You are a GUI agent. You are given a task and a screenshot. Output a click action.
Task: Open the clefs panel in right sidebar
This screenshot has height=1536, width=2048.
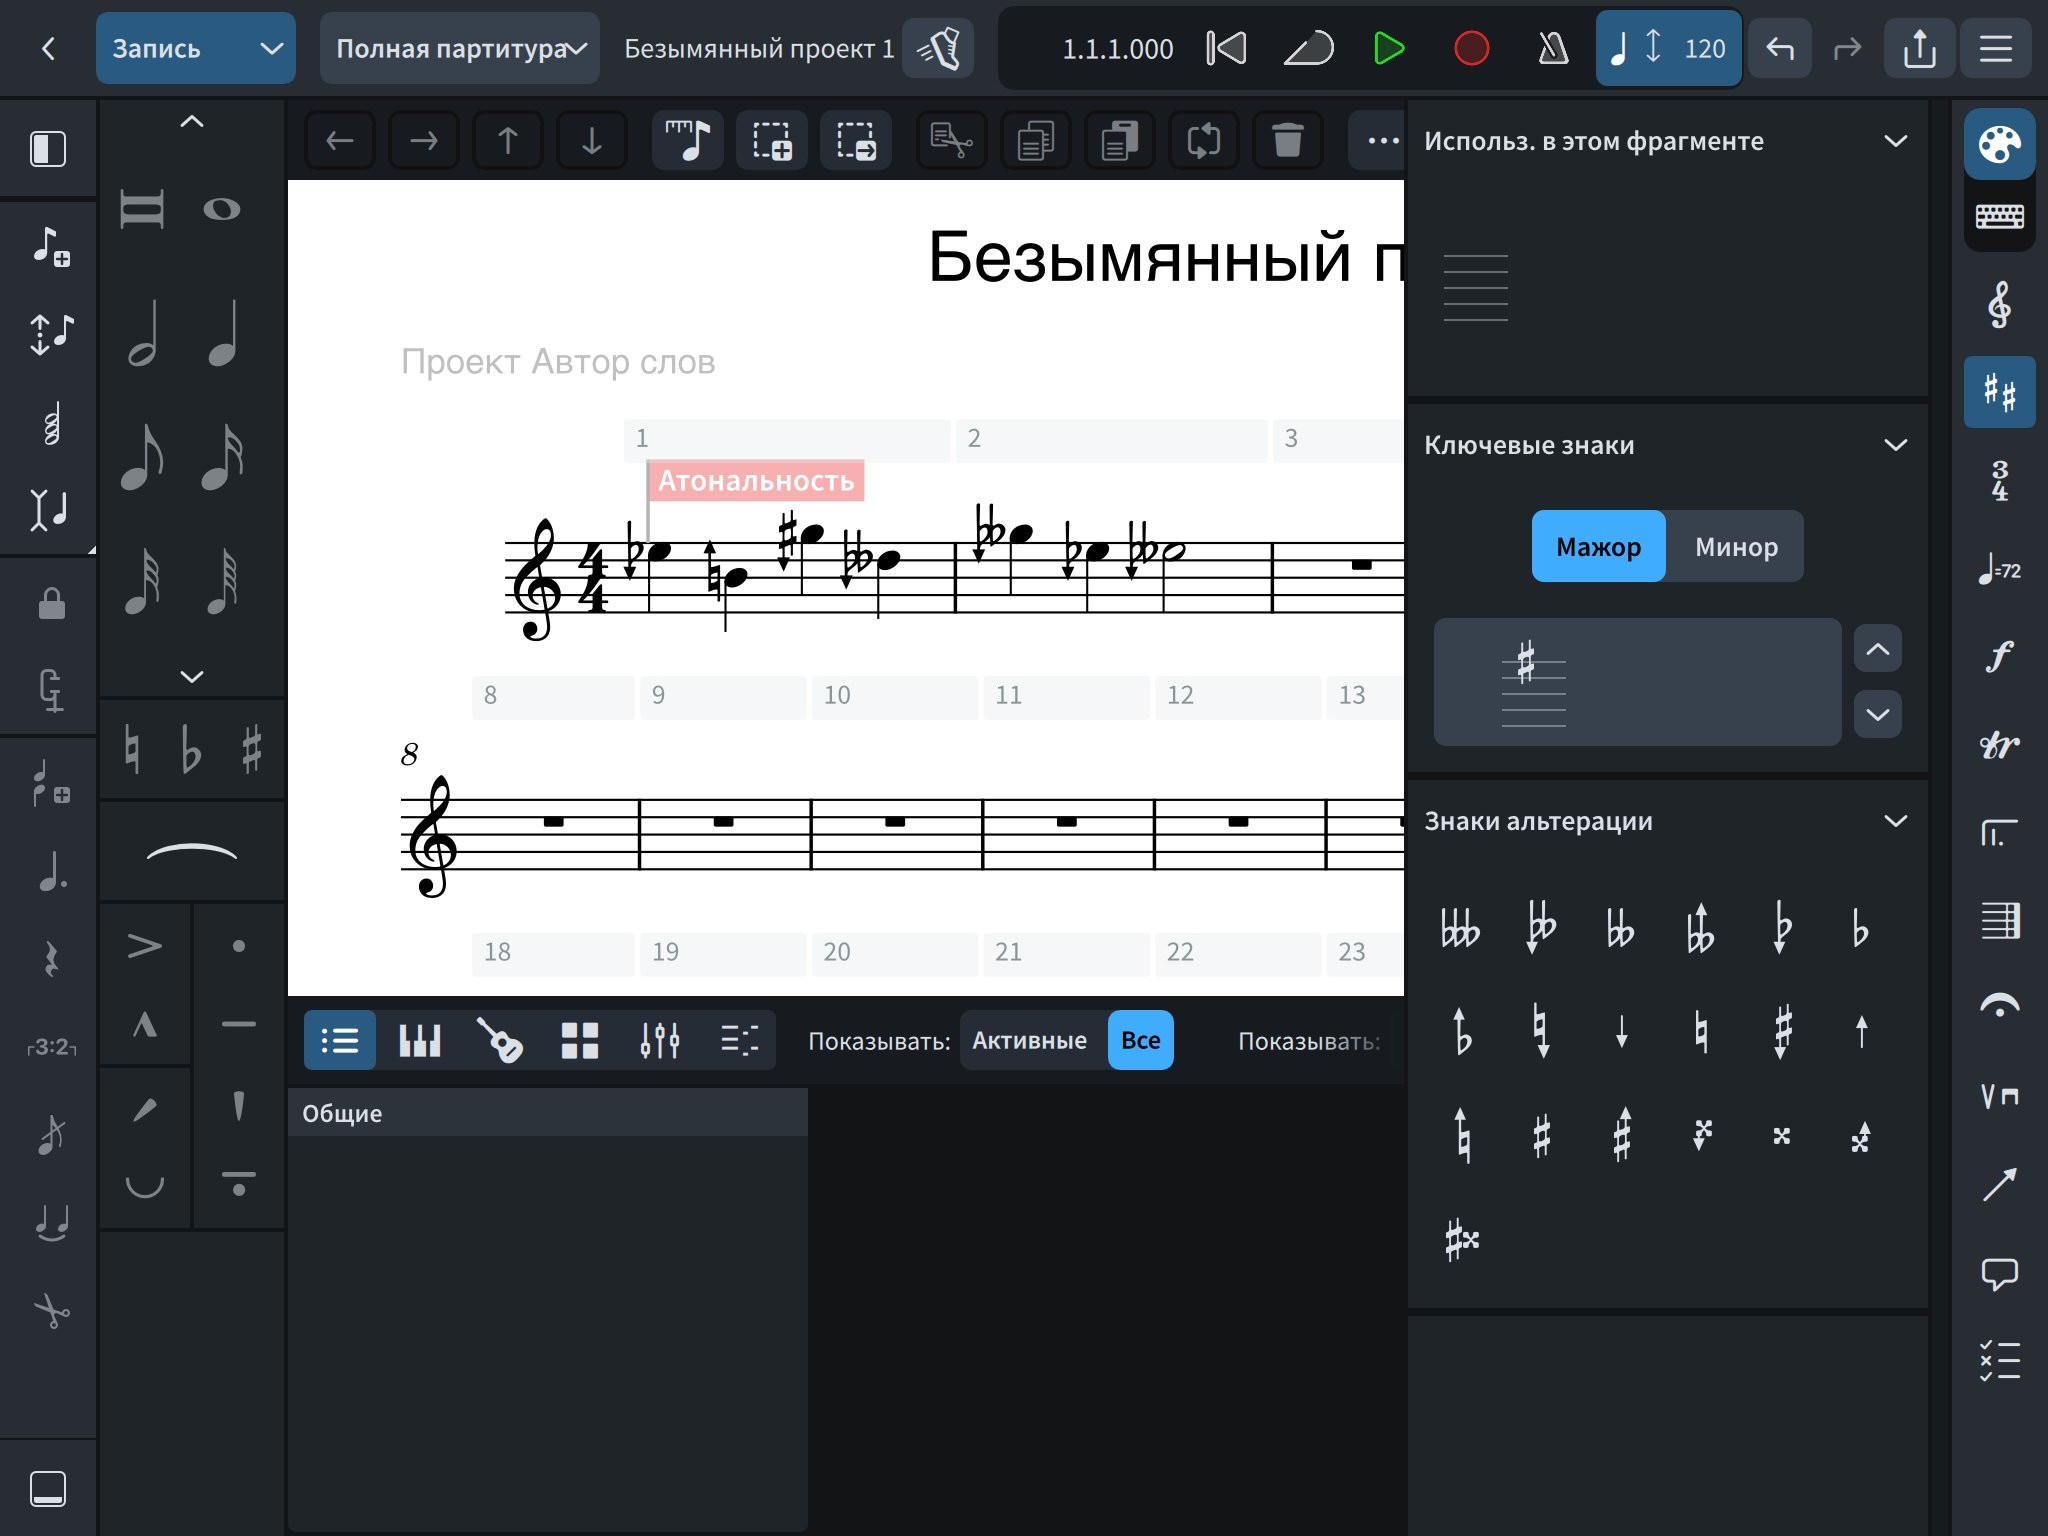pyautogui.click(x=1998, y=305)
